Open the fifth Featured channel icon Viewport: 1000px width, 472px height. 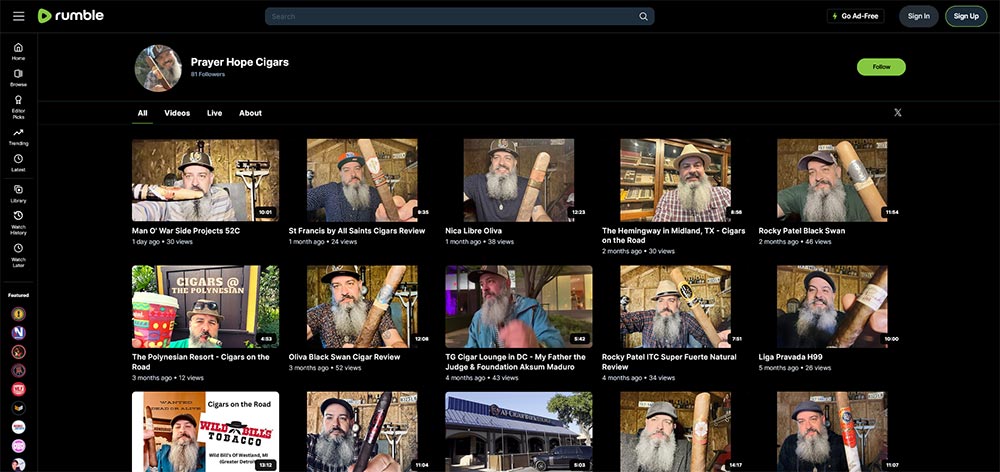18,389
